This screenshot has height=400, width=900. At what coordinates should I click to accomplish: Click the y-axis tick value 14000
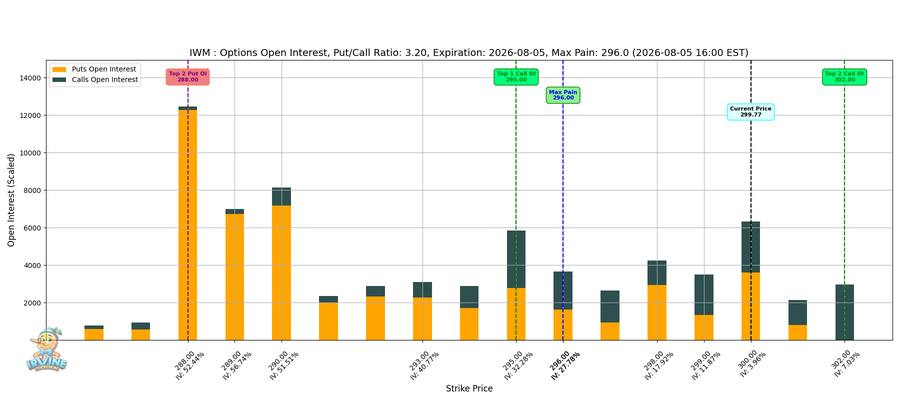pyautogui.click(x=32, y=78)
